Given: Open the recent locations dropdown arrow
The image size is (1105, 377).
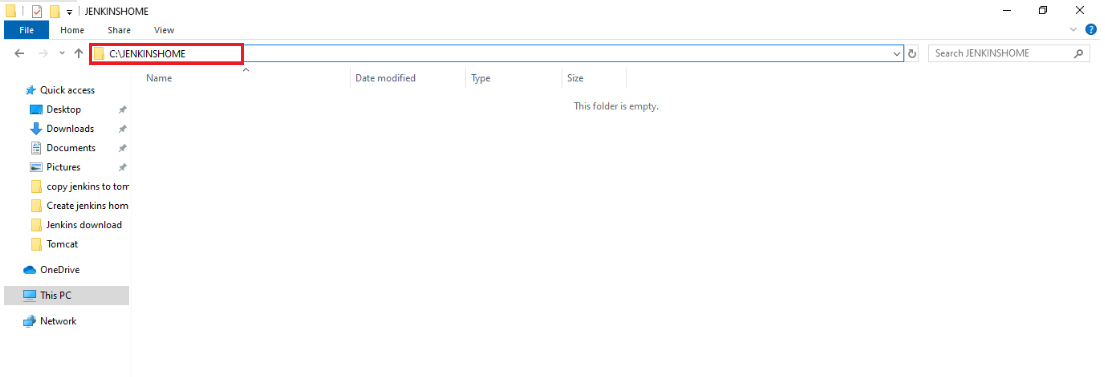Looking at the screenshot, I should point(62,54).
